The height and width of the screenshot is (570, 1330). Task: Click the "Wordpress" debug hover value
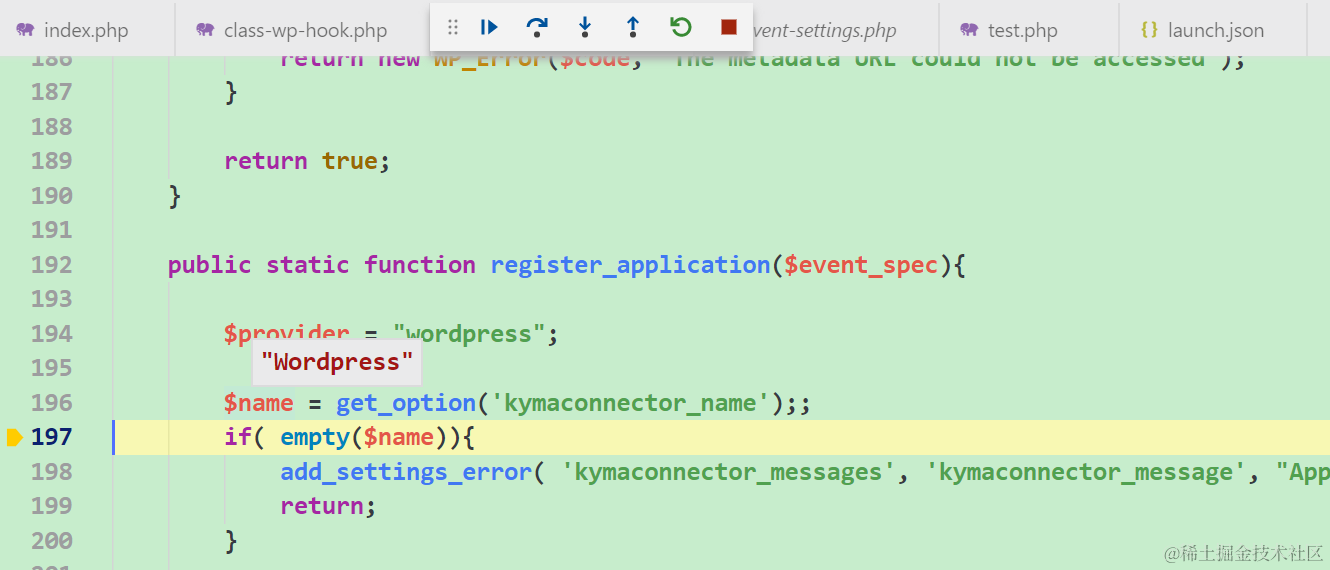click(336, 362)
